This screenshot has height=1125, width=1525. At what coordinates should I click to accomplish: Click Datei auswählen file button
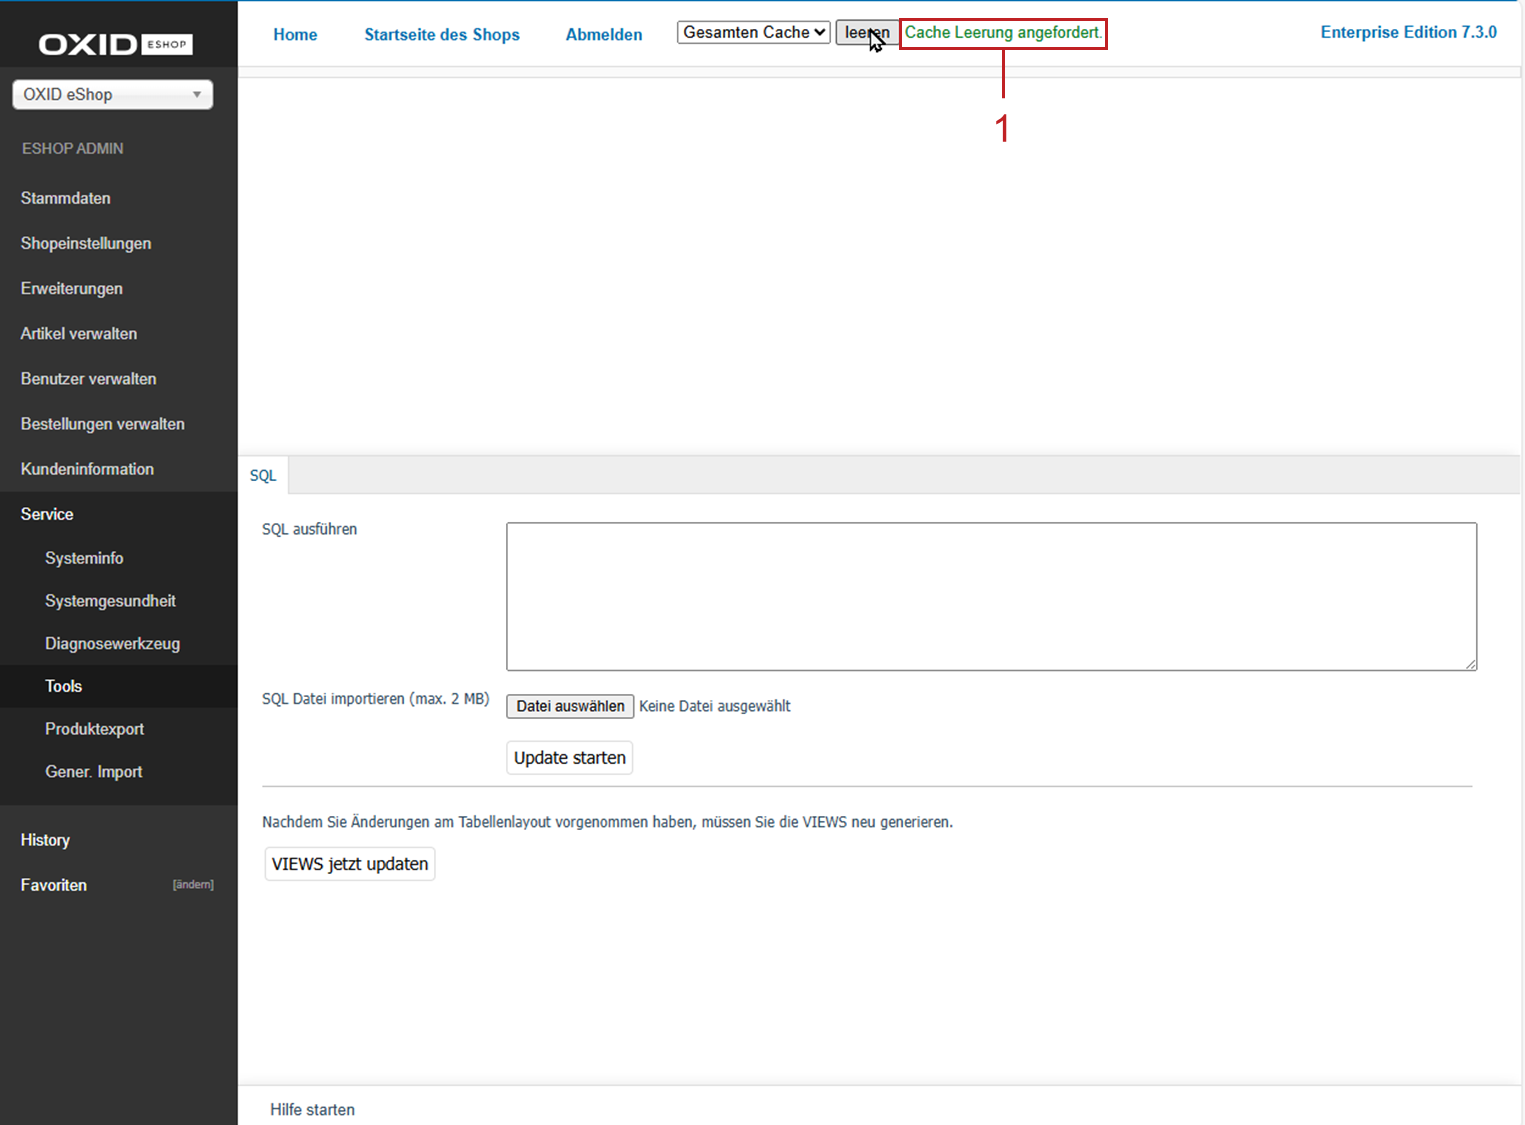click(x=570, y=706)
